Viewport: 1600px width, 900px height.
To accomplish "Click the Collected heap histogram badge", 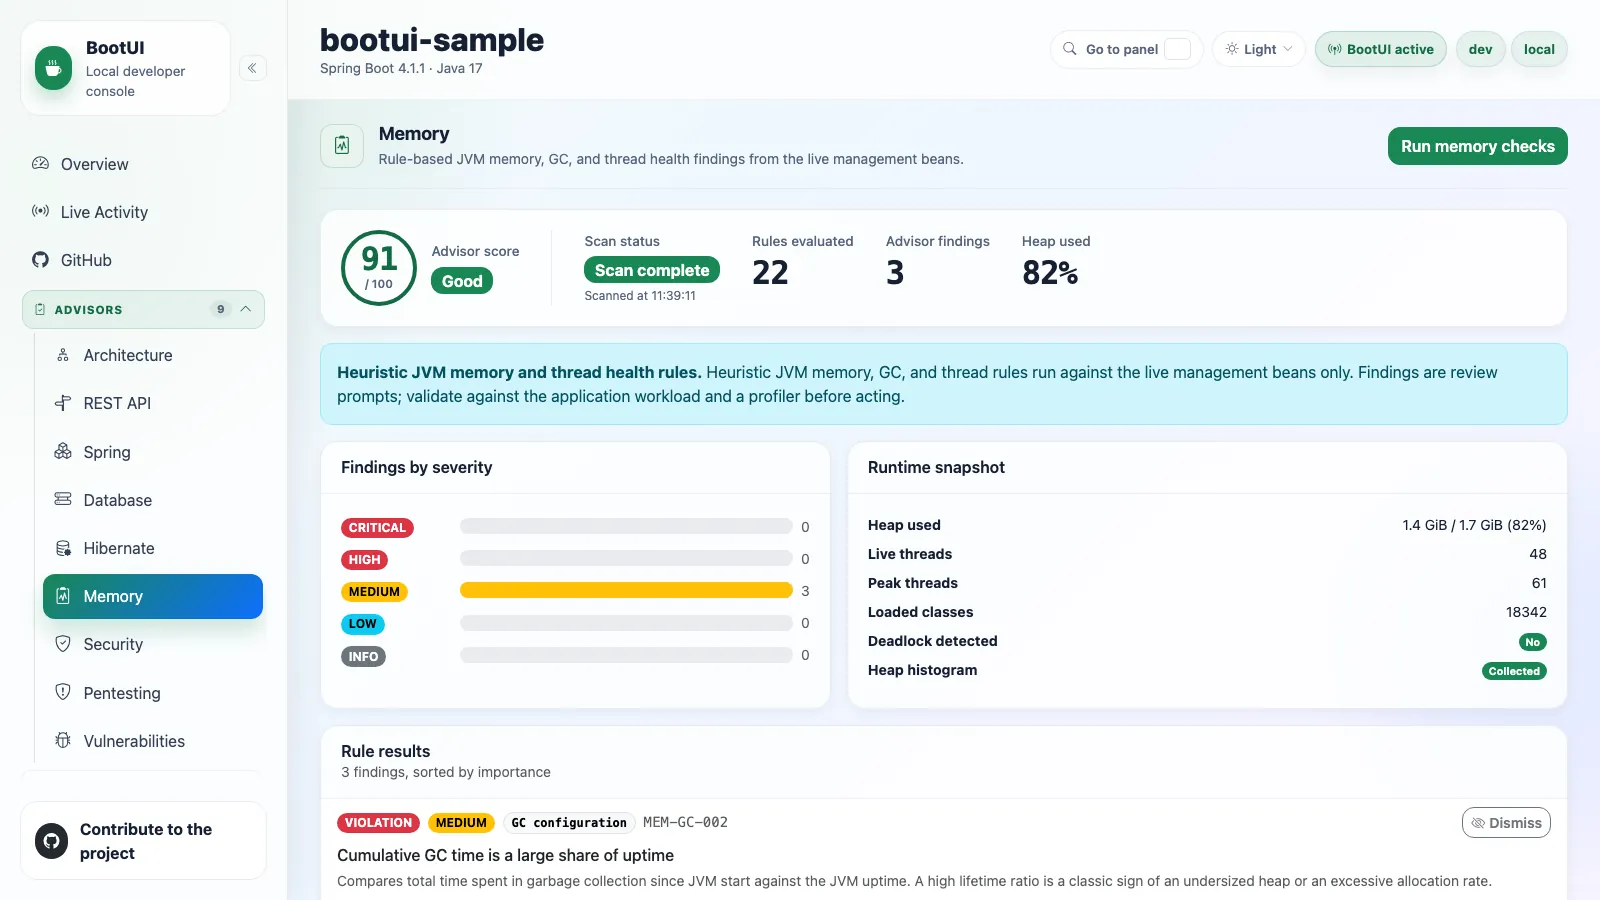I will click(1514, 671).
